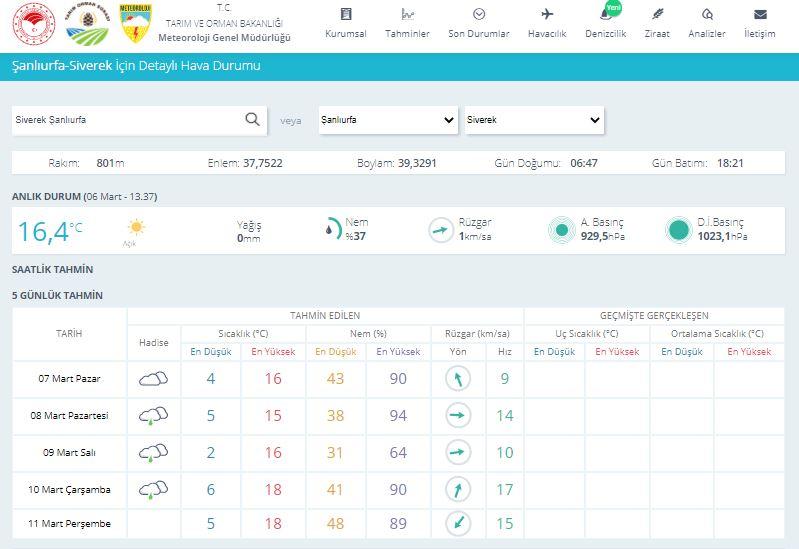Image resolution: width=799 pixels, height=549 pixels.
Task: Click the Yağış 0mm reading
Action: coord(249,231)
